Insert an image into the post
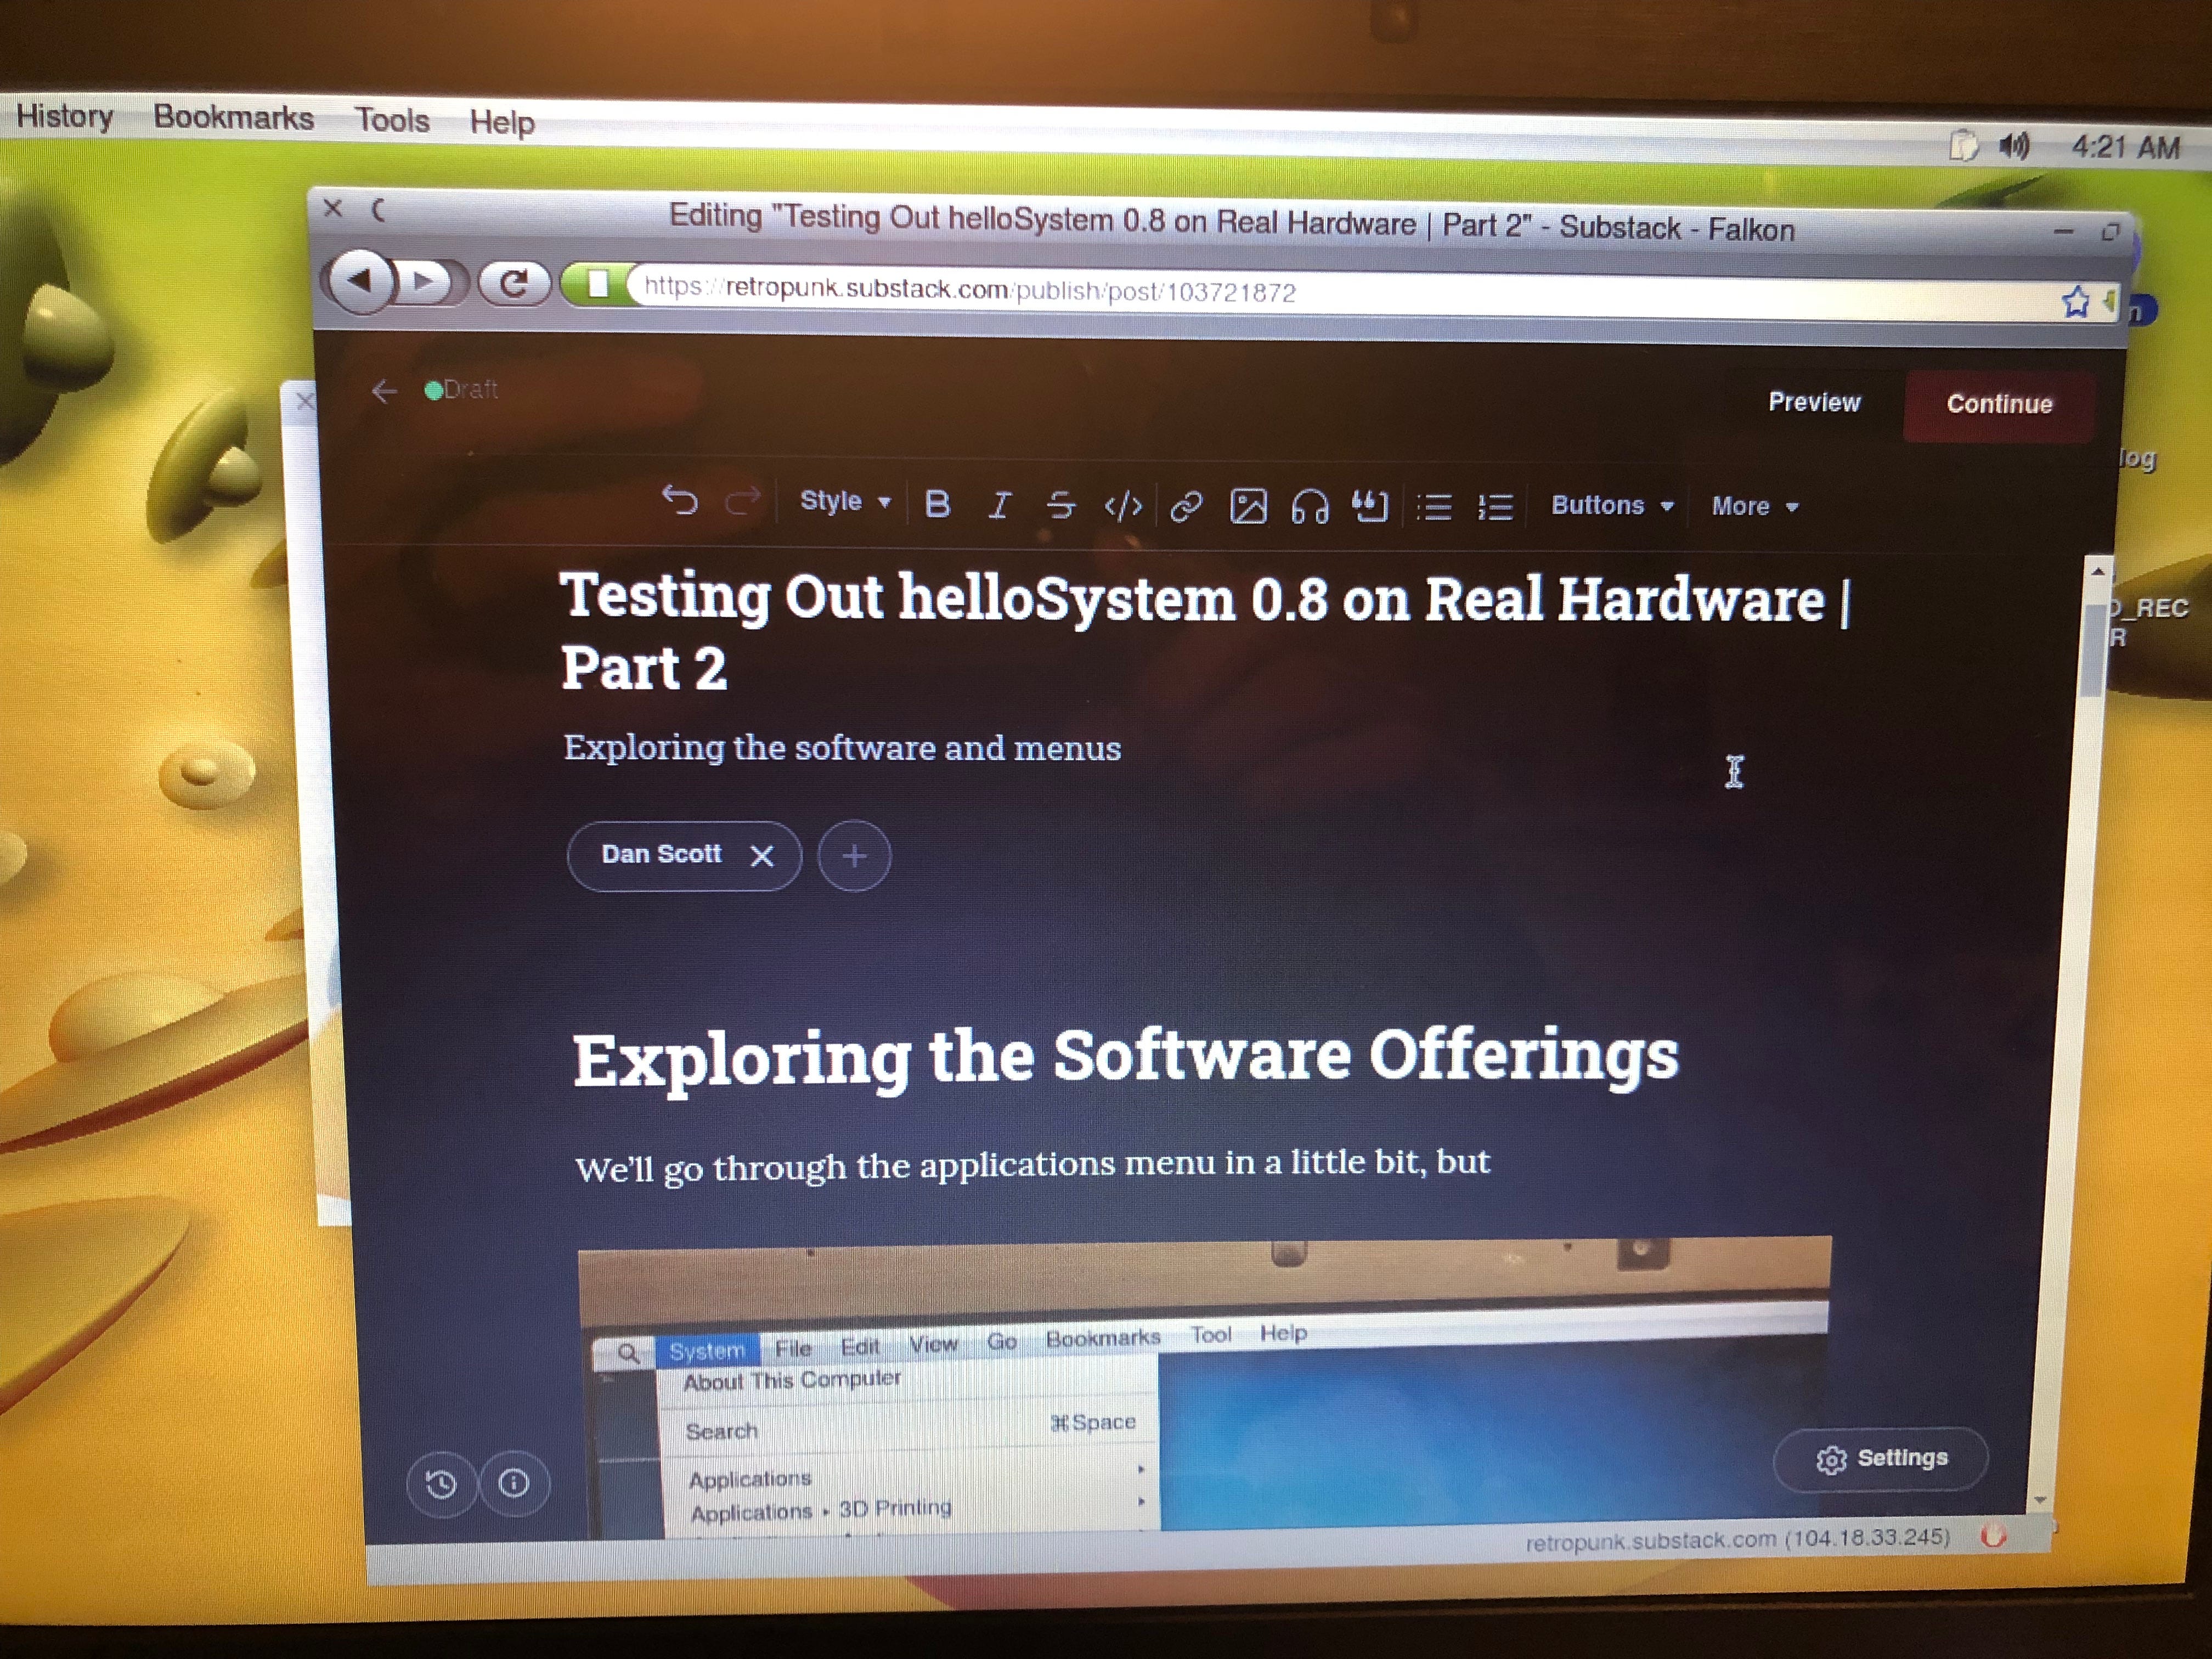 click(x=1248, y=507)
